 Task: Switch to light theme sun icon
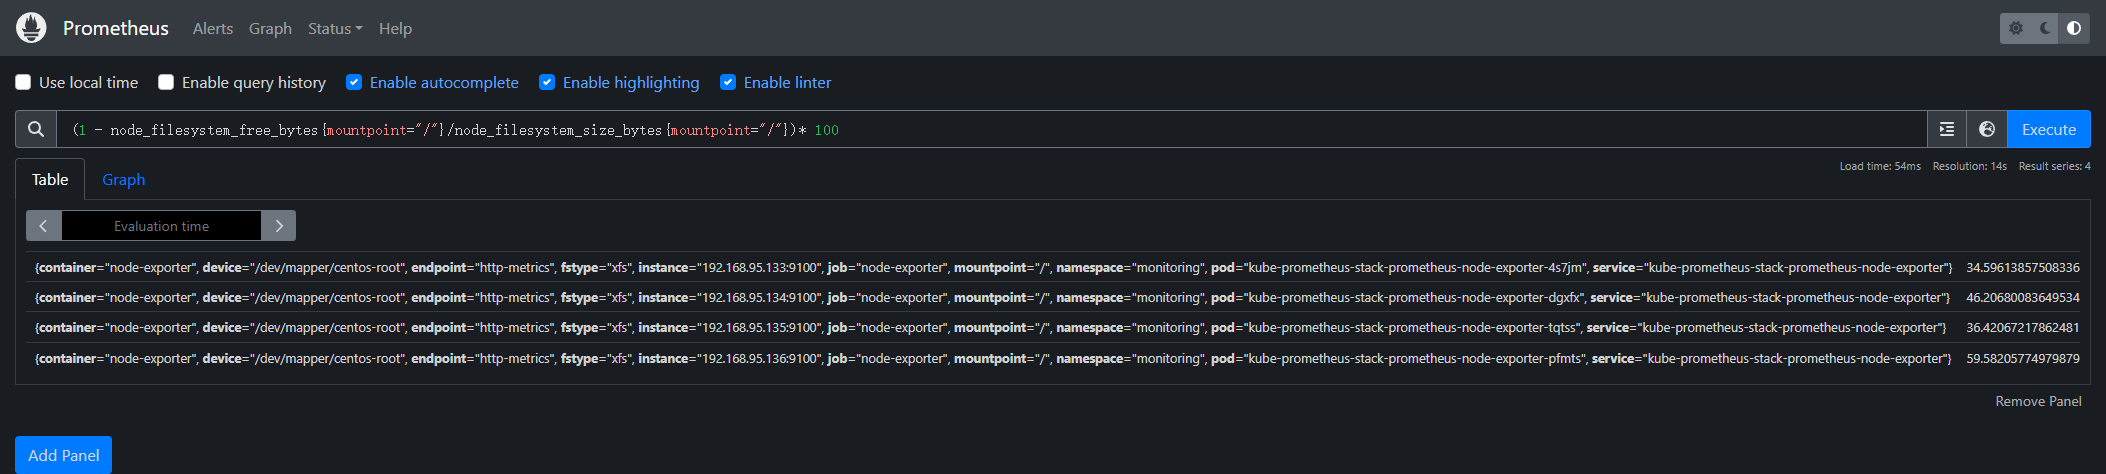coord(2016,28)
